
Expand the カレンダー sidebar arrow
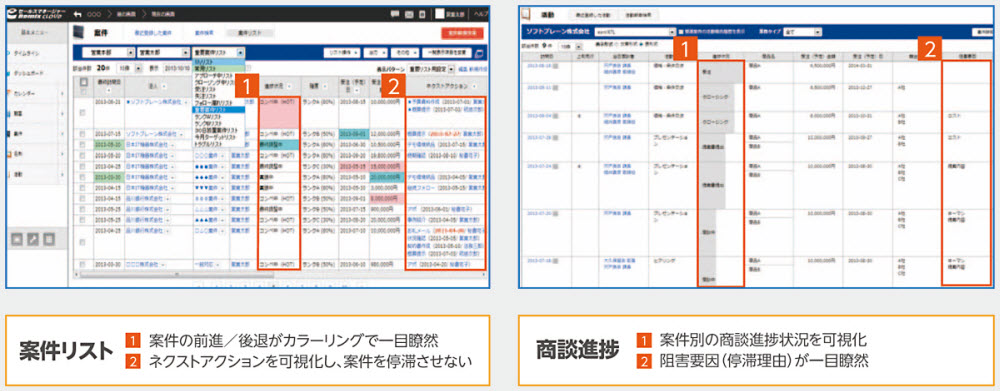62,94
